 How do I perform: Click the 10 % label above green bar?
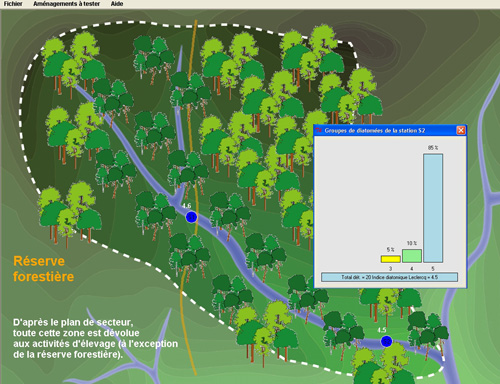pyautogui.click(x=412, y=243)
